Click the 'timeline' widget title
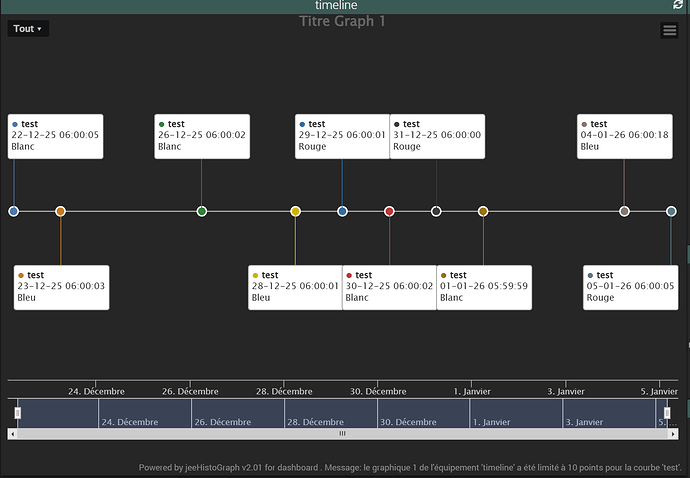The image size is (690, 478). pyautogui.click(x=336, y=6)
